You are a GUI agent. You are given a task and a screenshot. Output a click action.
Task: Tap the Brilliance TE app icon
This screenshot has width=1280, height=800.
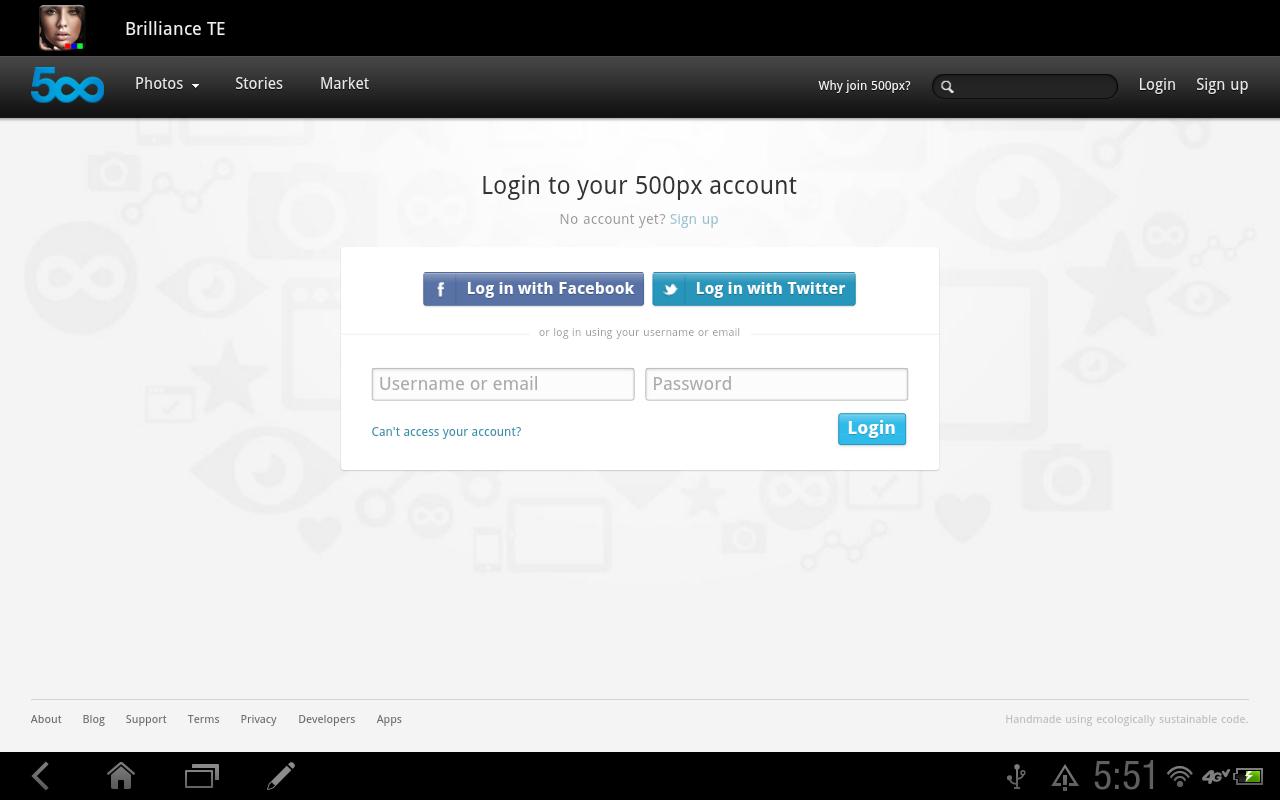pos(61,28)
